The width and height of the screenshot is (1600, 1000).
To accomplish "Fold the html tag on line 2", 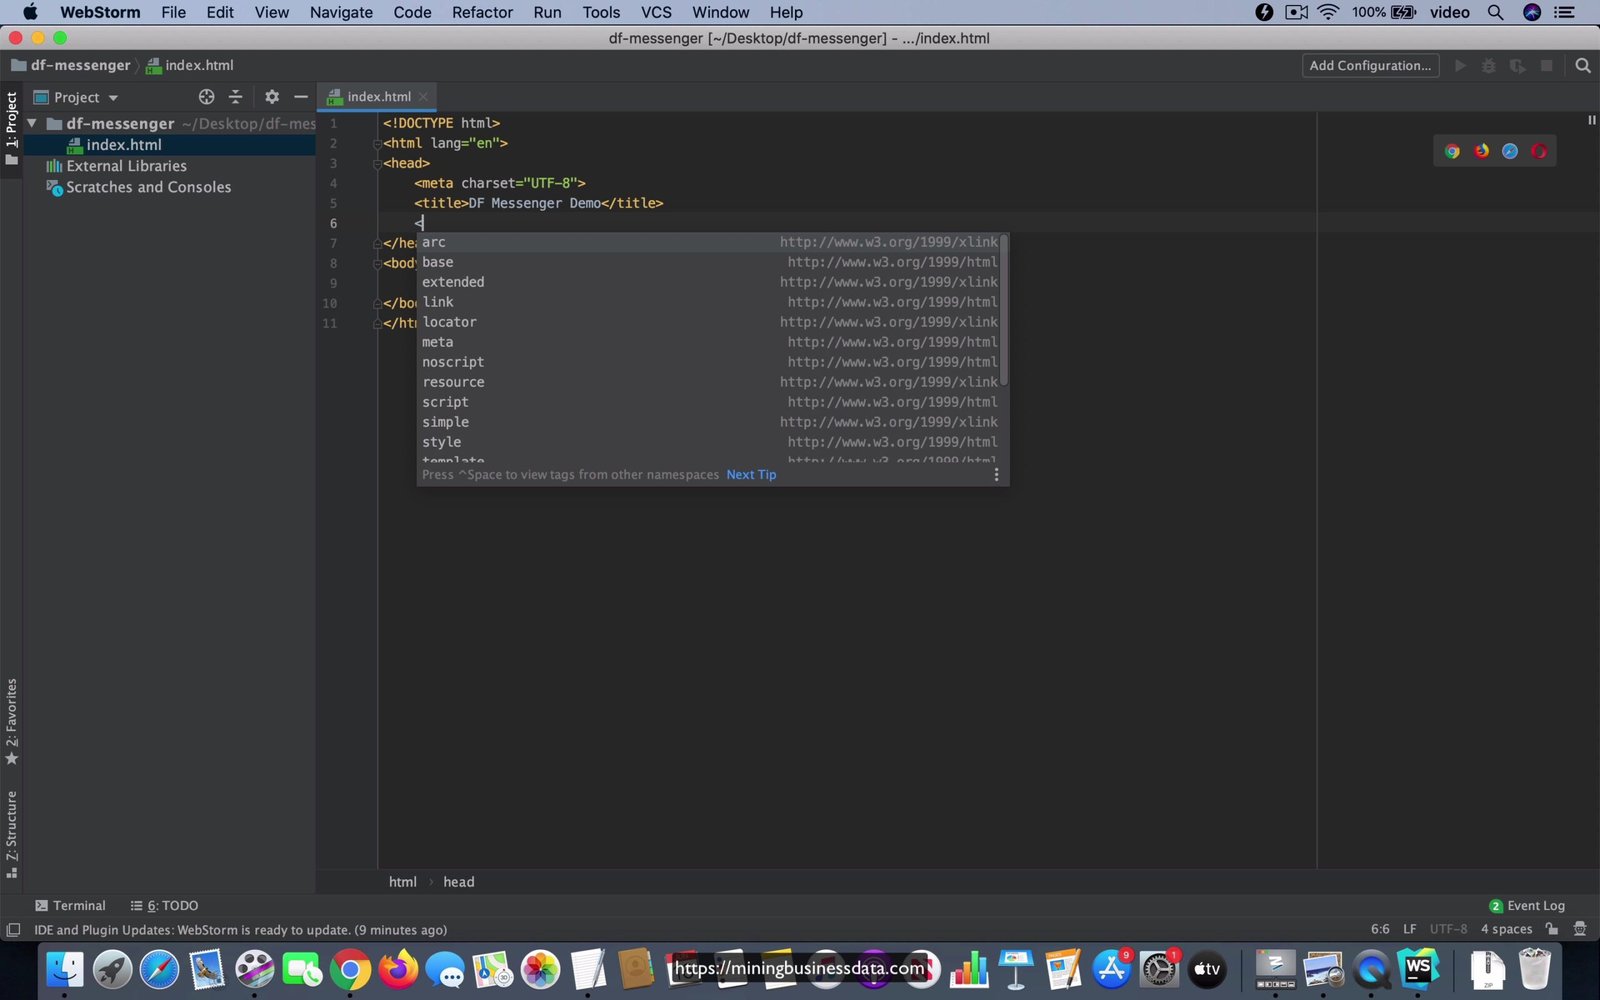I will (378, 144).
